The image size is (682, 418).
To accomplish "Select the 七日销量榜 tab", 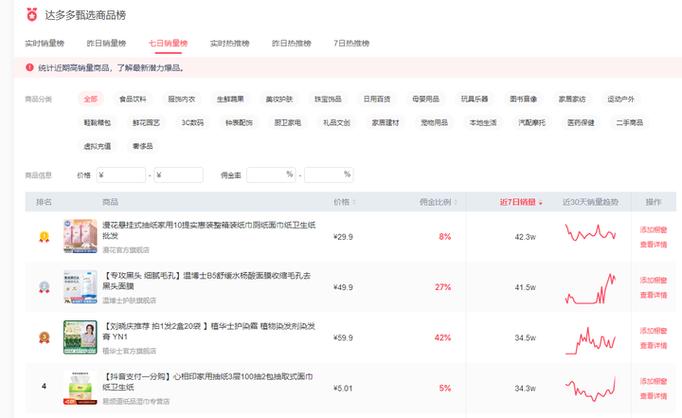I will click(168, 43).
